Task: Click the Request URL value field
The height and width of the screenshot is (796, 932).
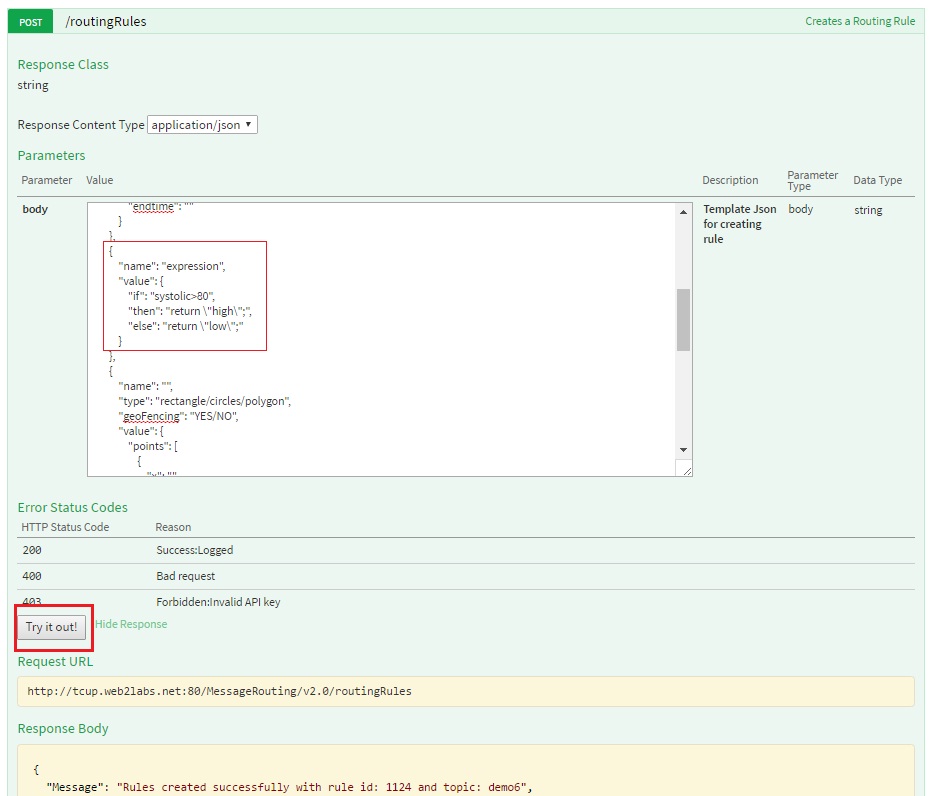Action: click(465, 691)
